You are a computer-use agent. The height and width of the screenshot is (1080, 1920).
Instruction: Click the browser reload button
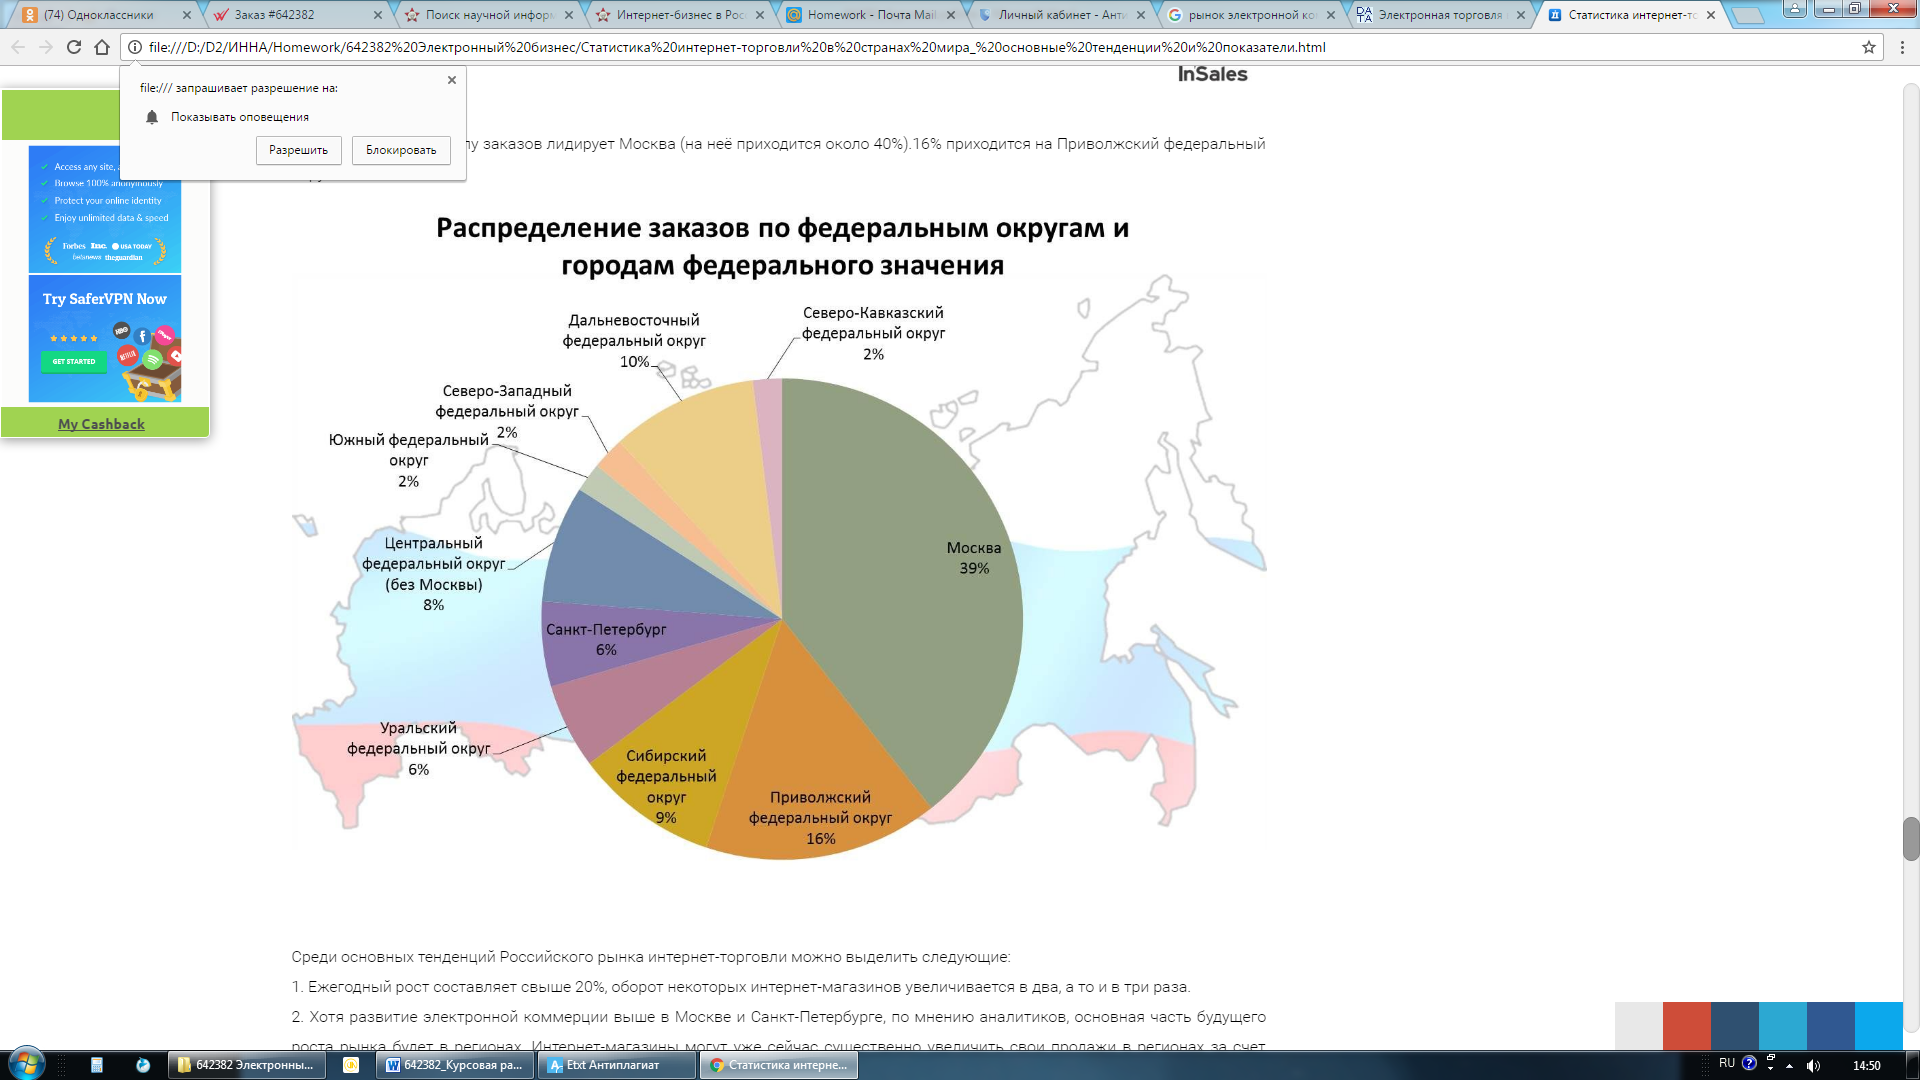[x=74, y=47]
